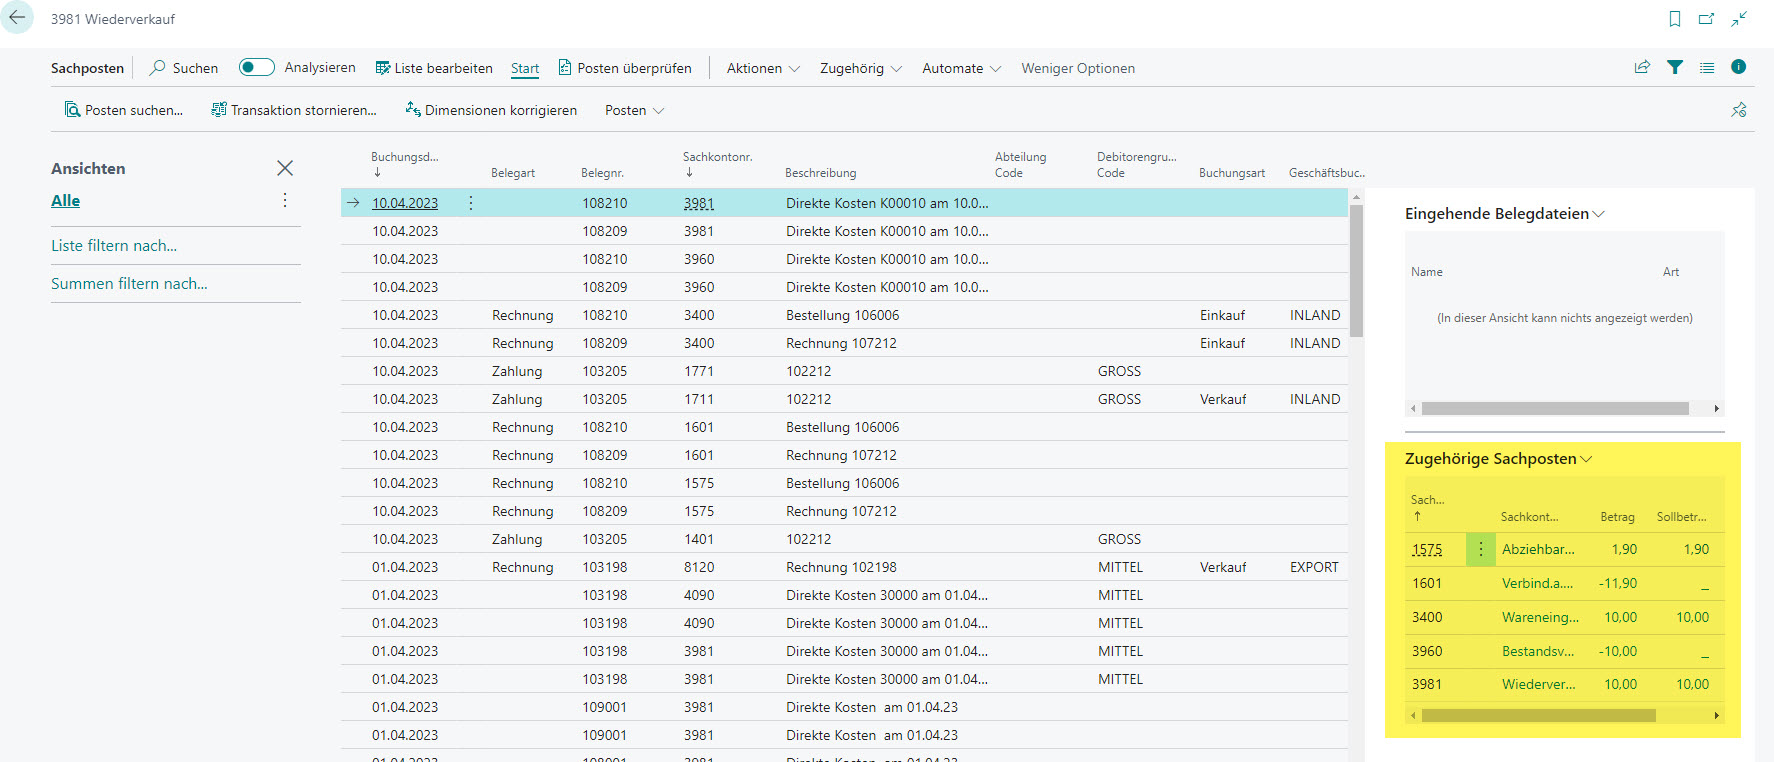
Task: Show the FactBox info icon
Action: tap(1739, 67)
